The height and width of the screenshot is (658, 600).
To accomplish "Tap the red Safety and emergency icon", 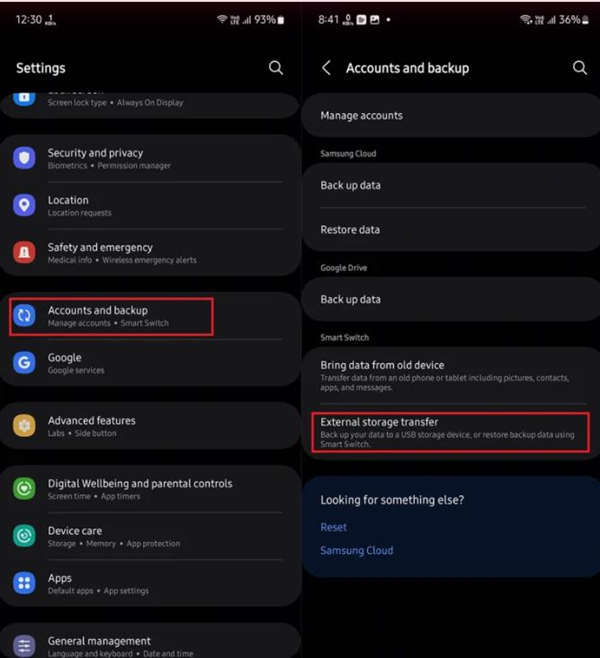I will 24,252.
